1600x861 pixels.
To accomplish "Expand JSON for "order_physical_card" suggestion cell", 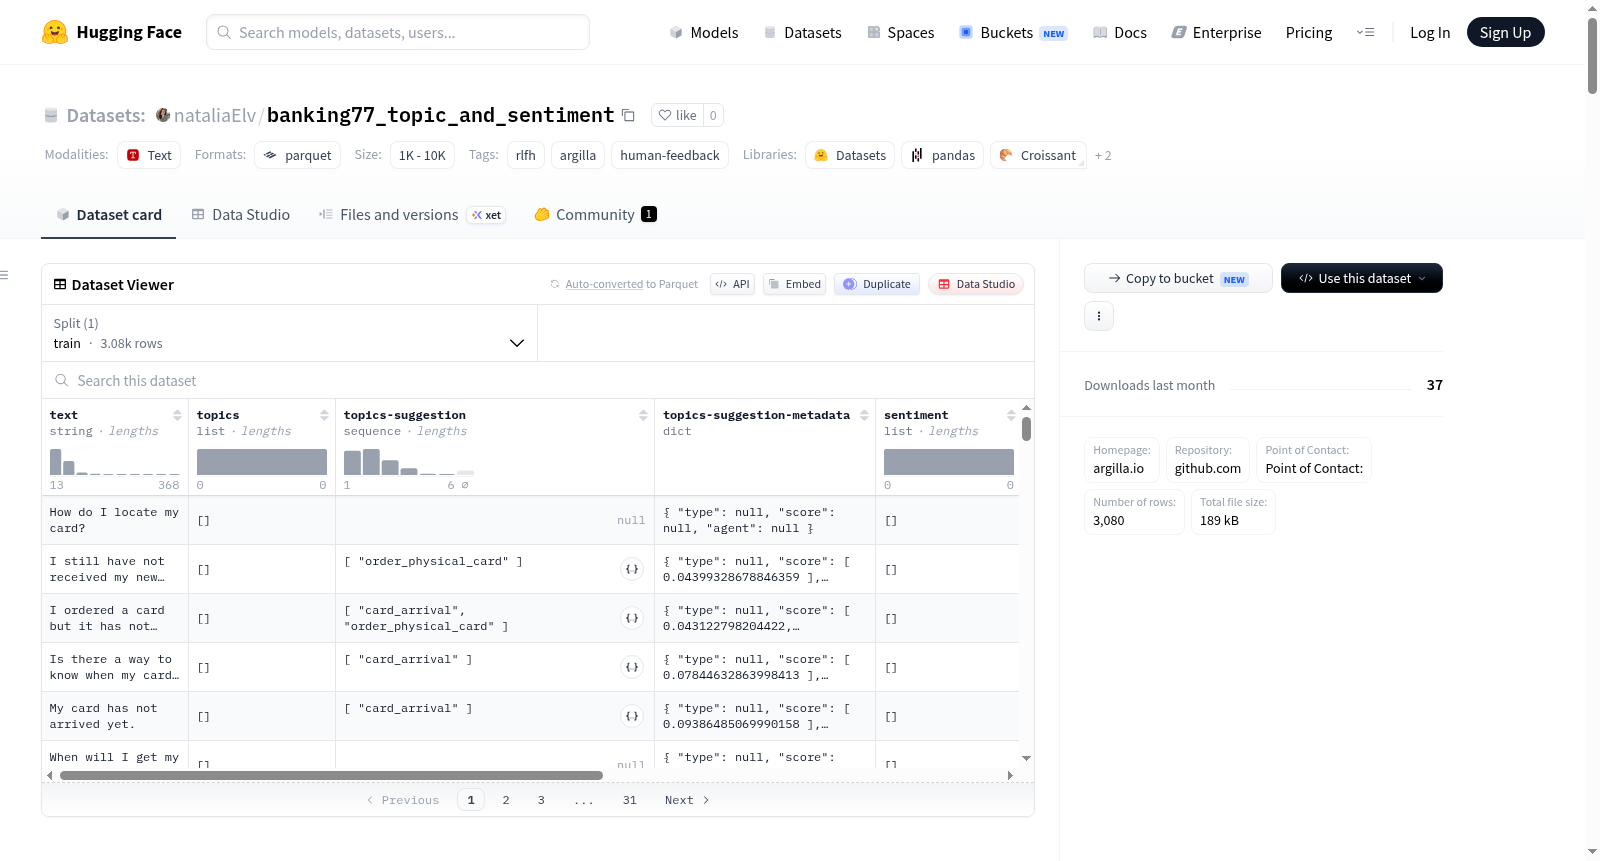I will (632, 569).
